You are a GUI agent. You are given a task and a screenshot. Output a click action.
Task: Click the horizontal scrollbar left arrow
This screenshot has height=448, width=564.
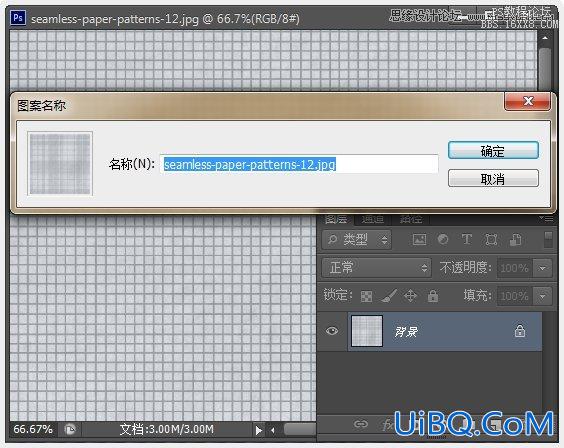pyautogui.click(x=273, y=430)
